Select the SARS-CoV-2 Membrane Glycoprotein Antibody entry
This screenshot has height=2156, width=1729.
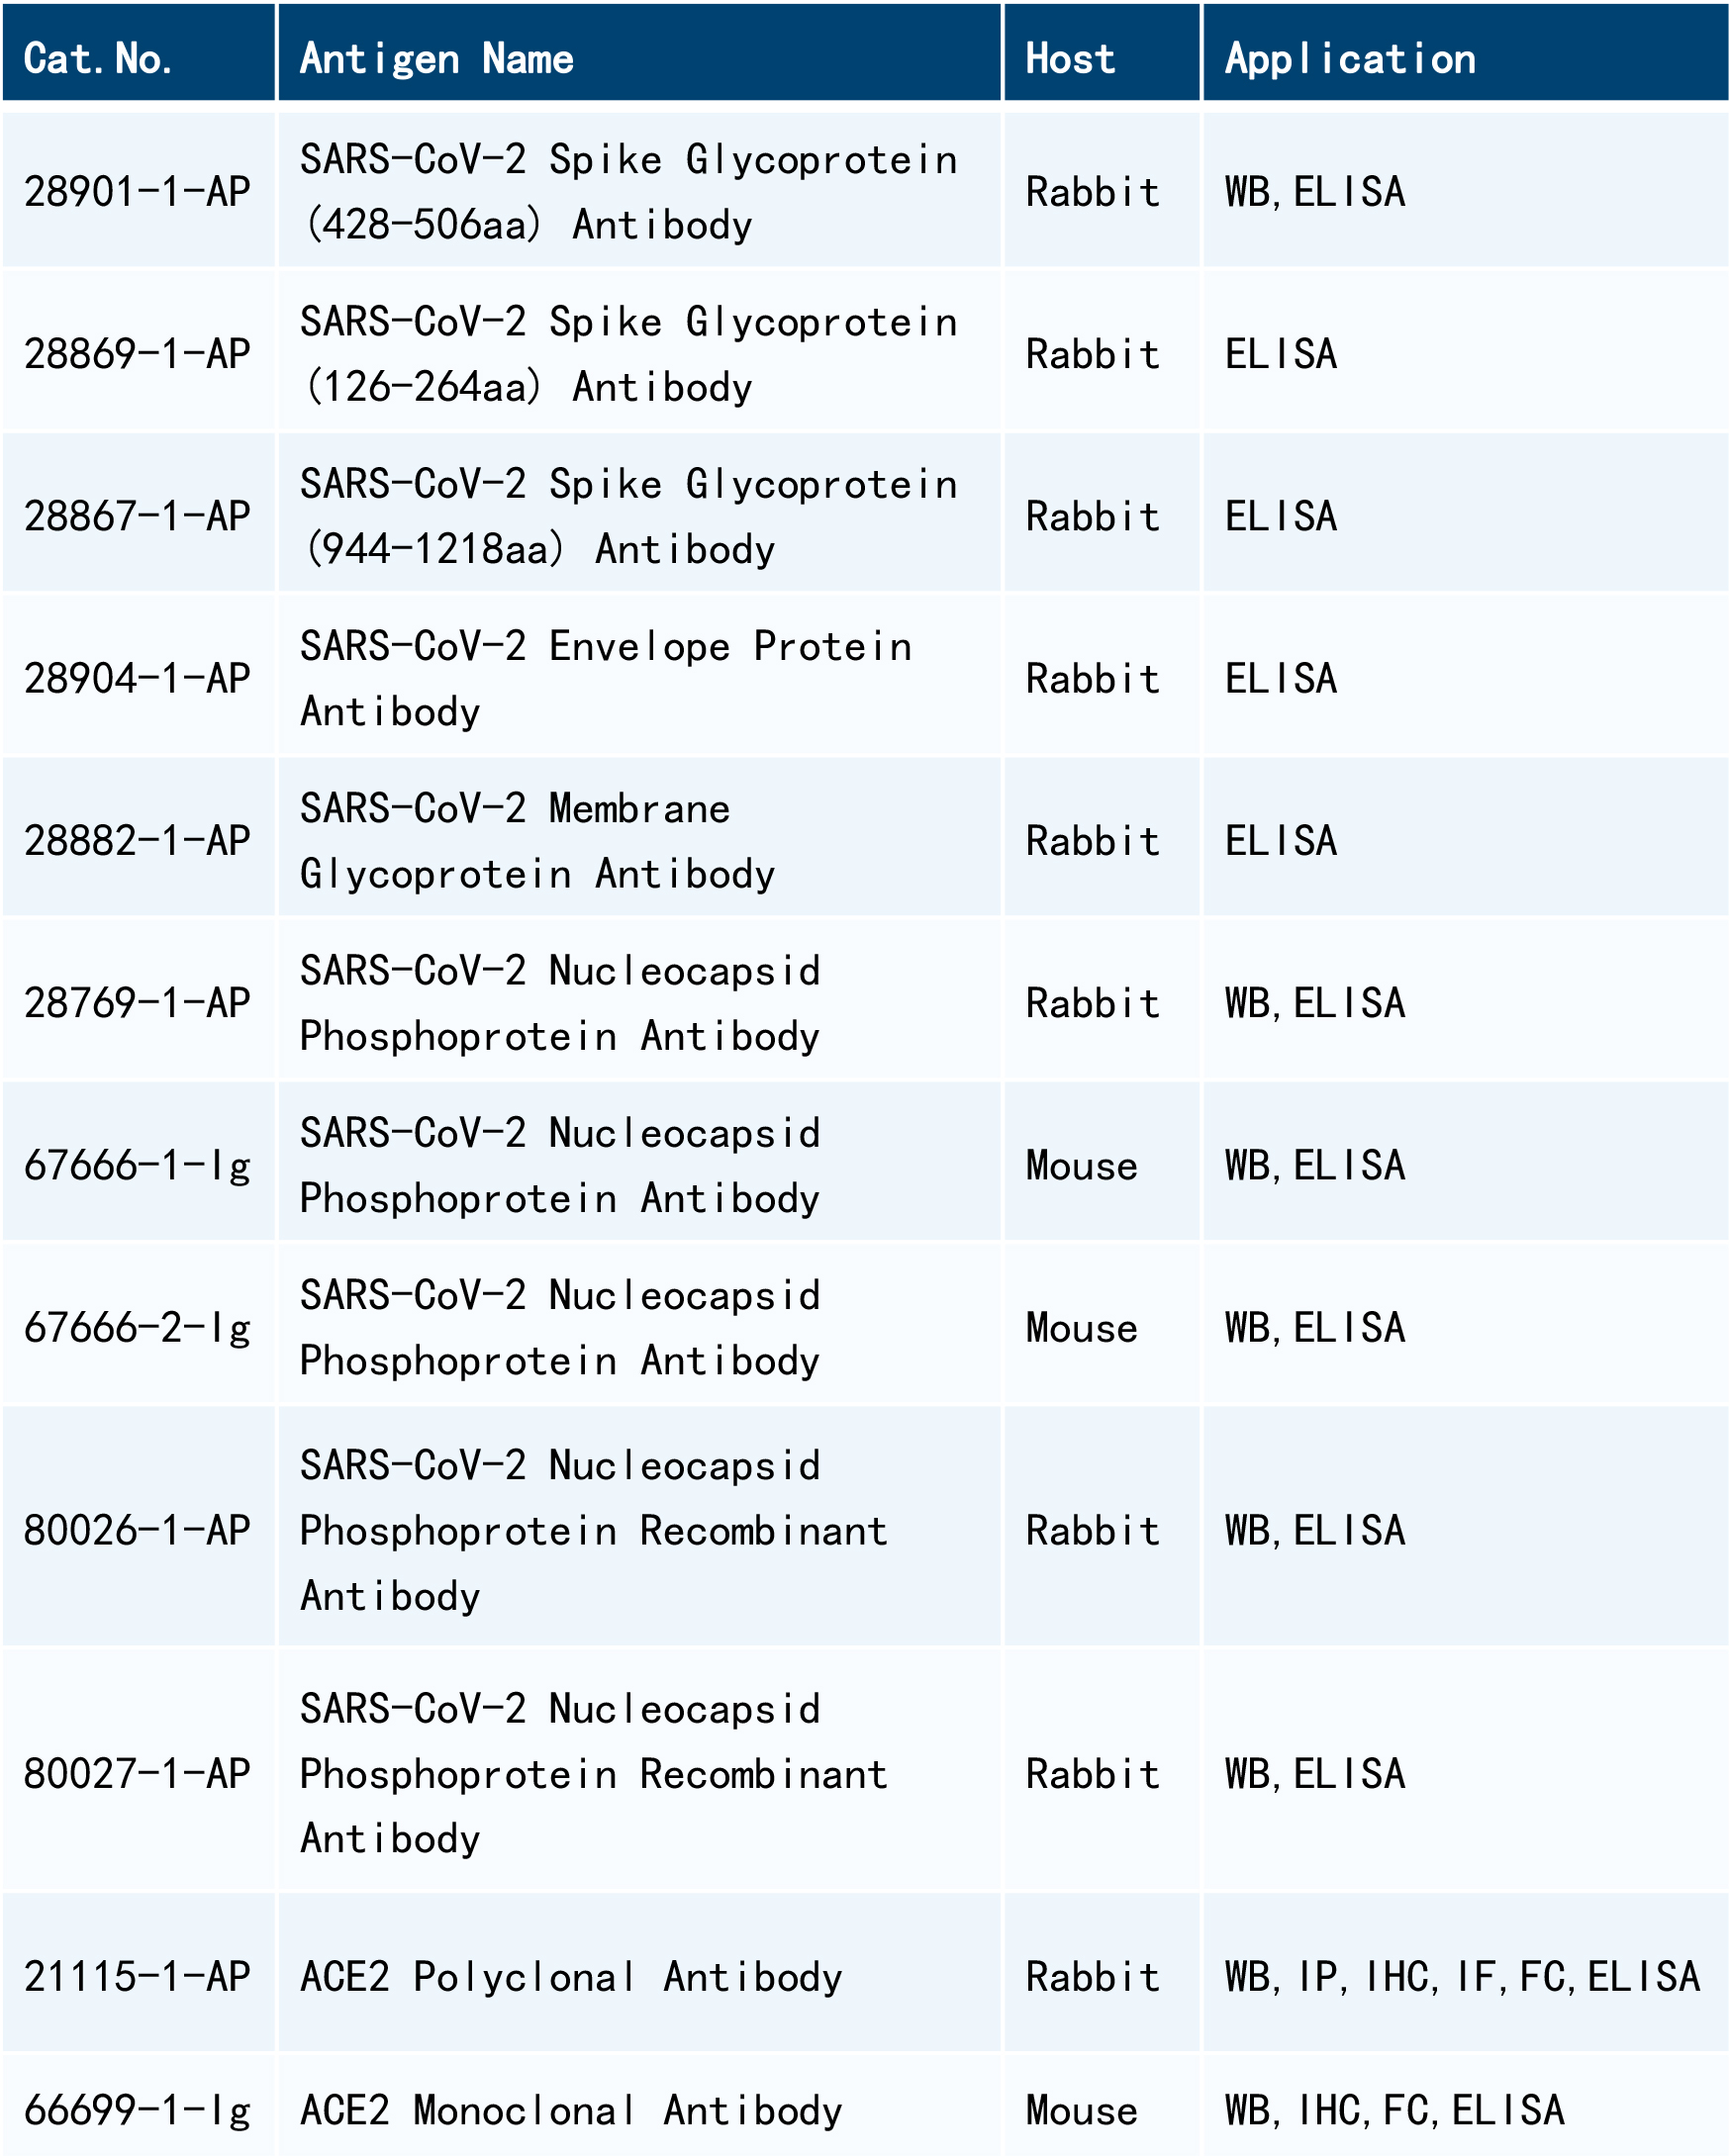[537, 840]
